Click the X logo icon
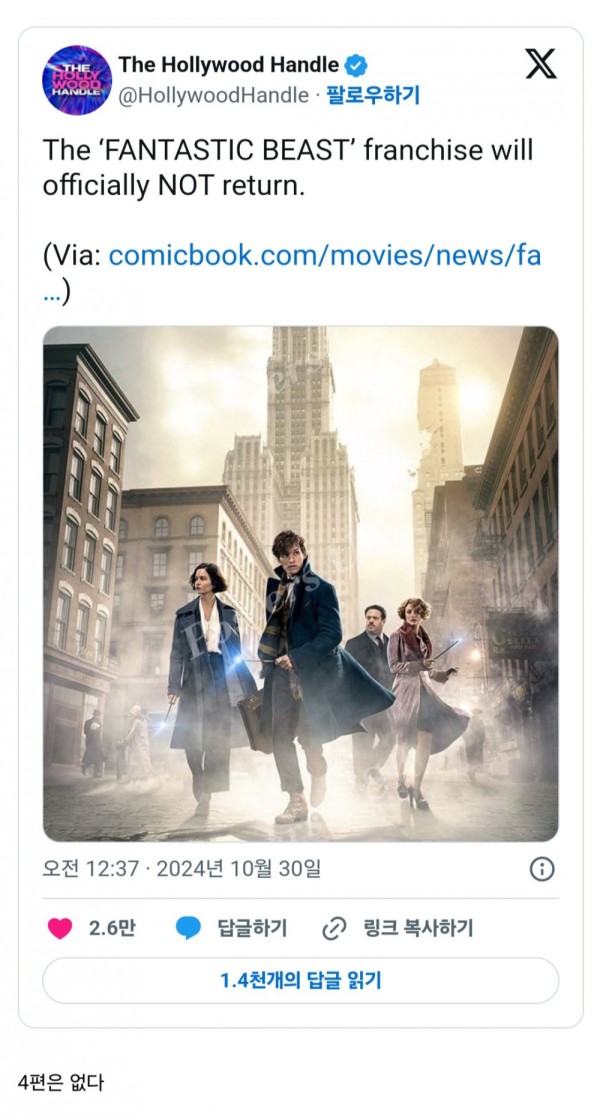 [541, 64]
